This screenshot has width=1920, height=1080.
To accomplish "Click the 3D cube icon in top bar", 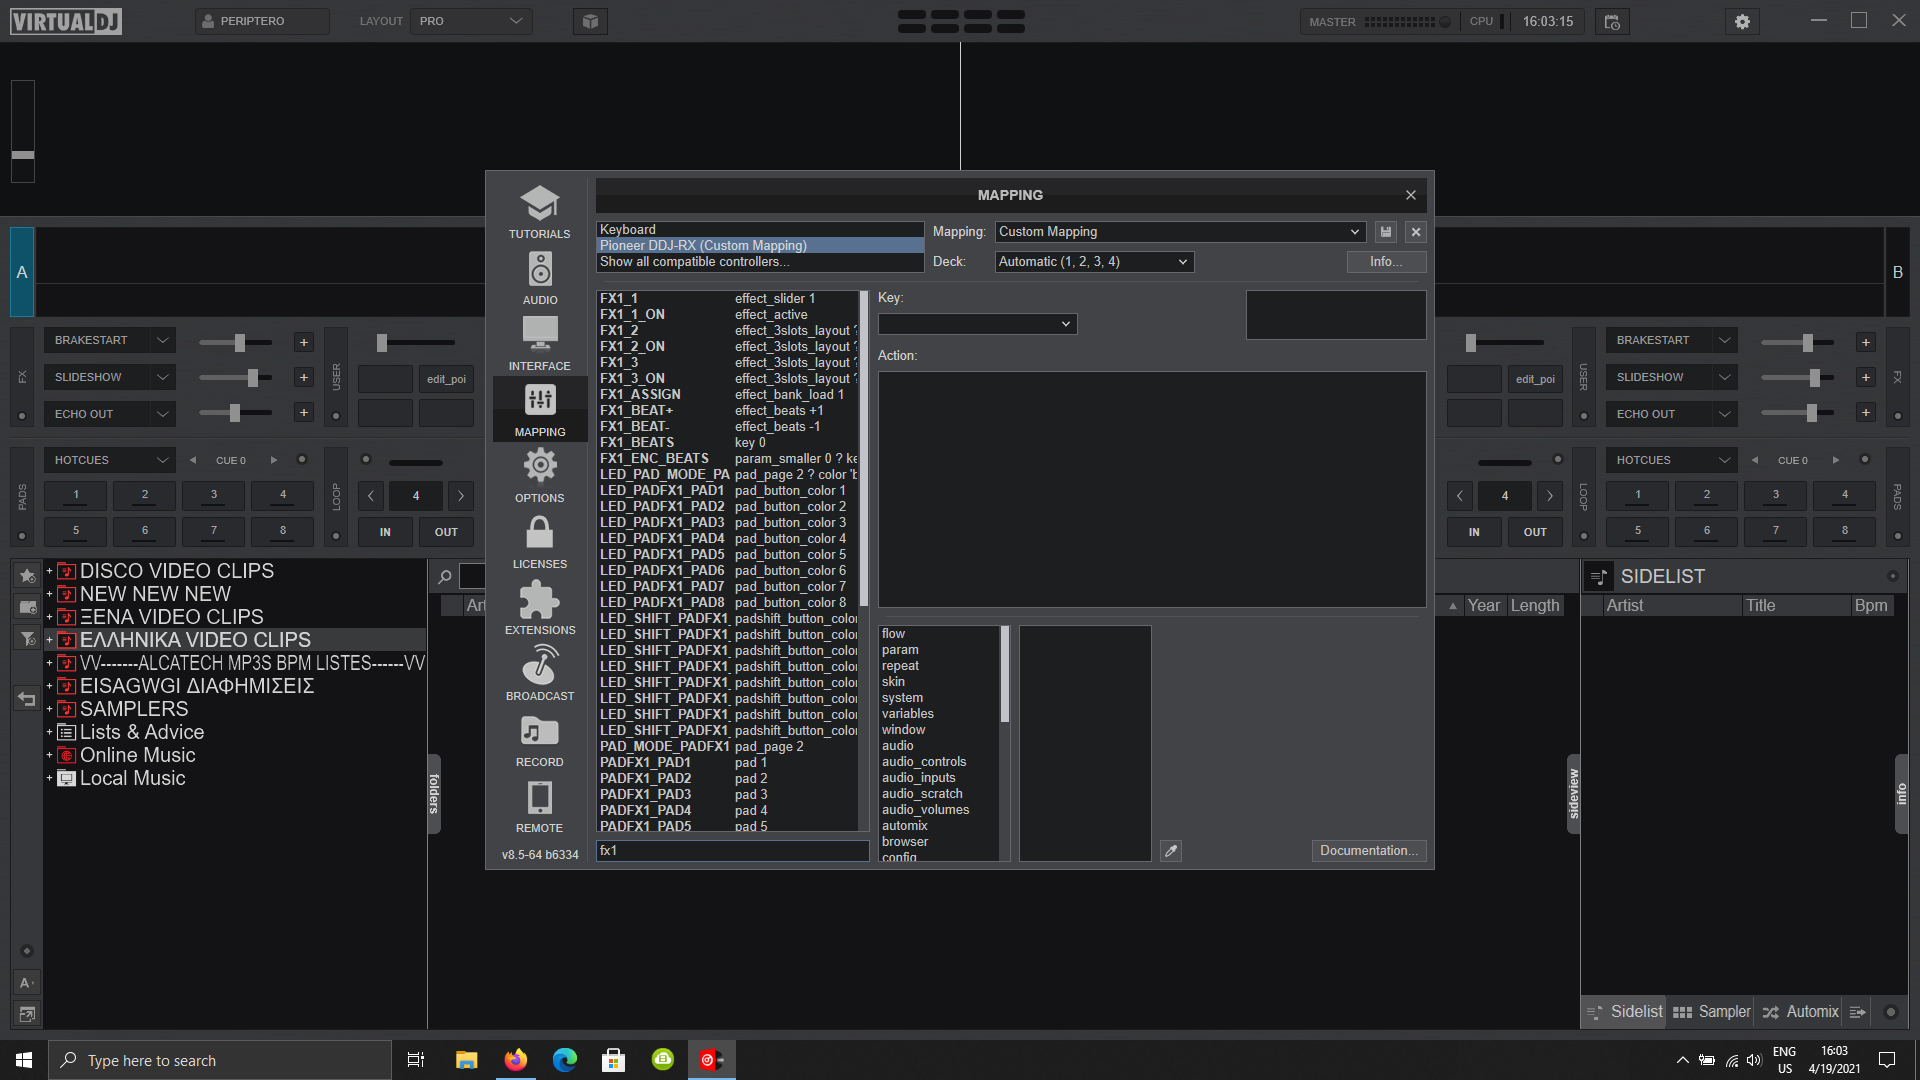I will [x=590, y=21].
